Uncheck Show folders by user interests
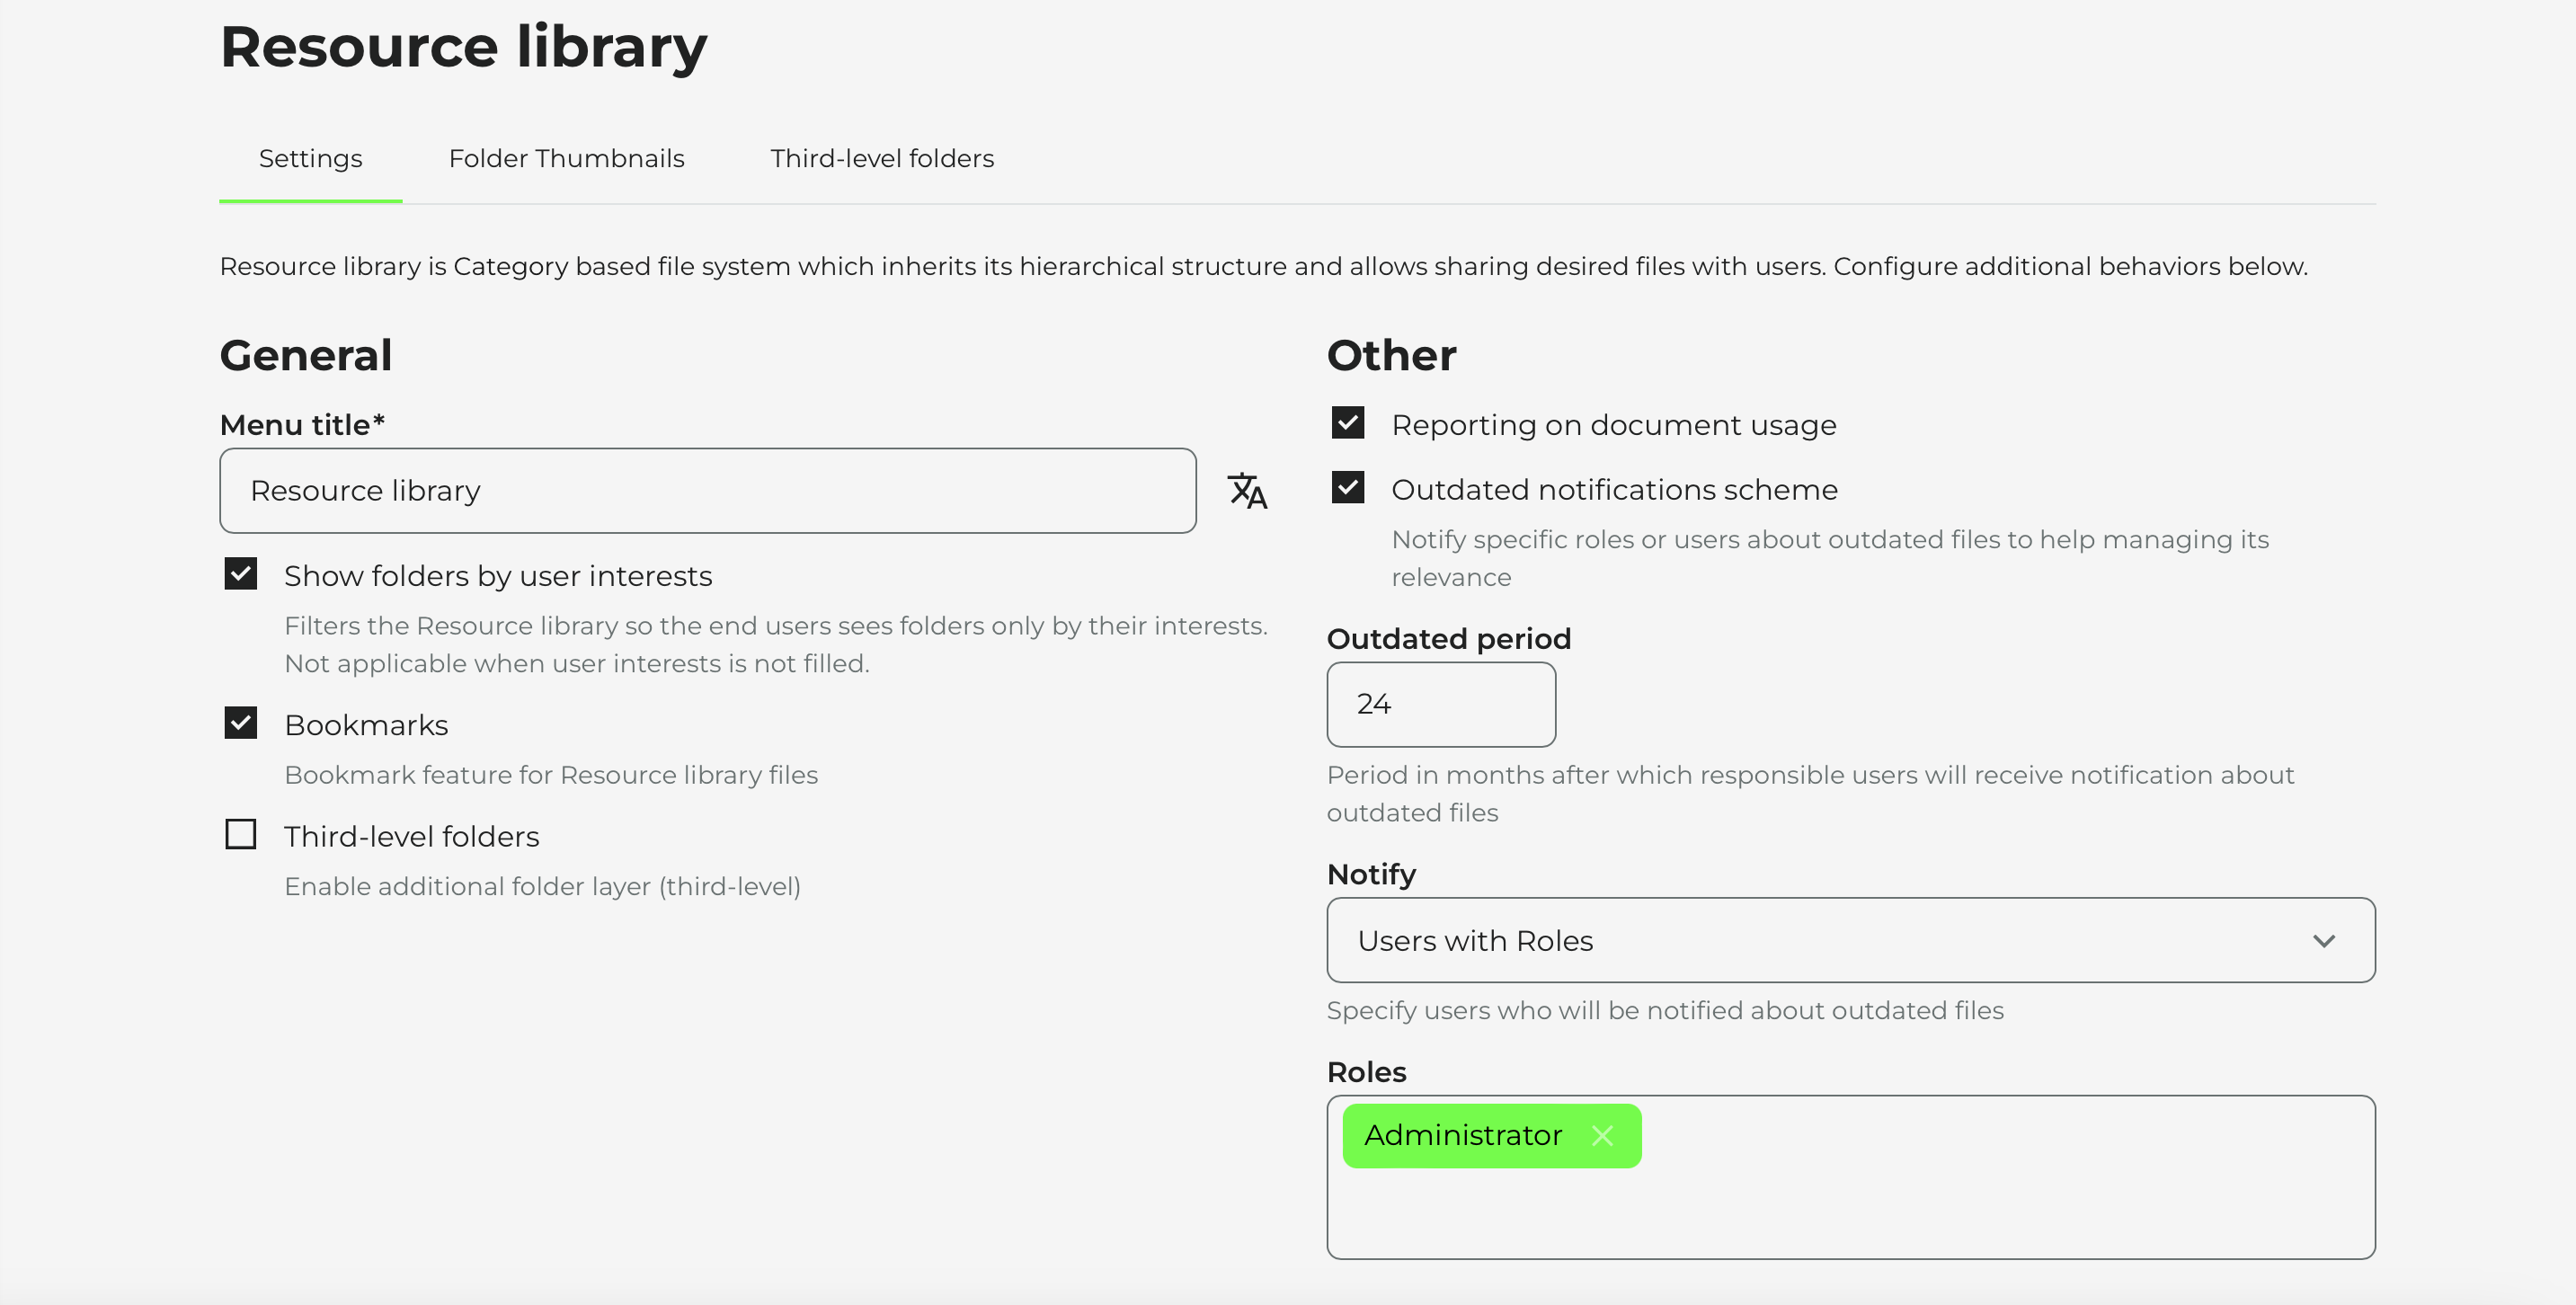Viewport: 2576px width, 1305px height. [x=241, y=574]
